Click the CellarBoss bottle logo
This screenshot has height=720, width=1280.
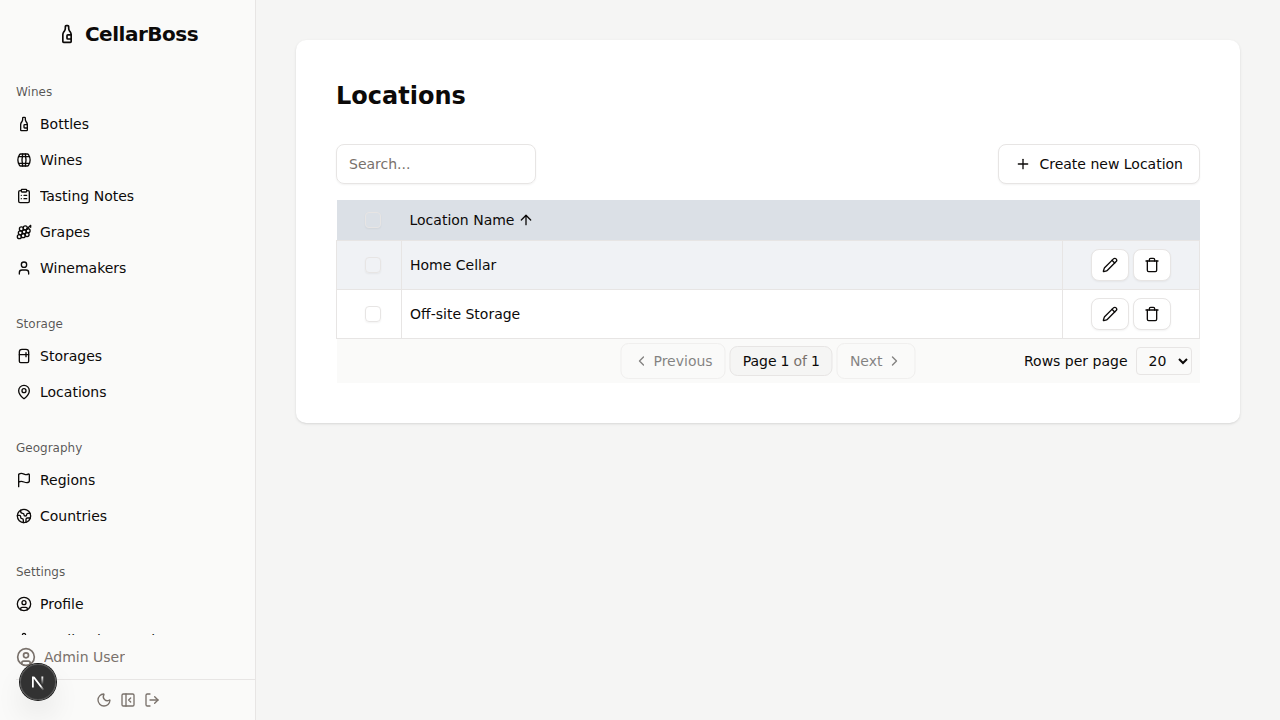click(x=67, y=35)
